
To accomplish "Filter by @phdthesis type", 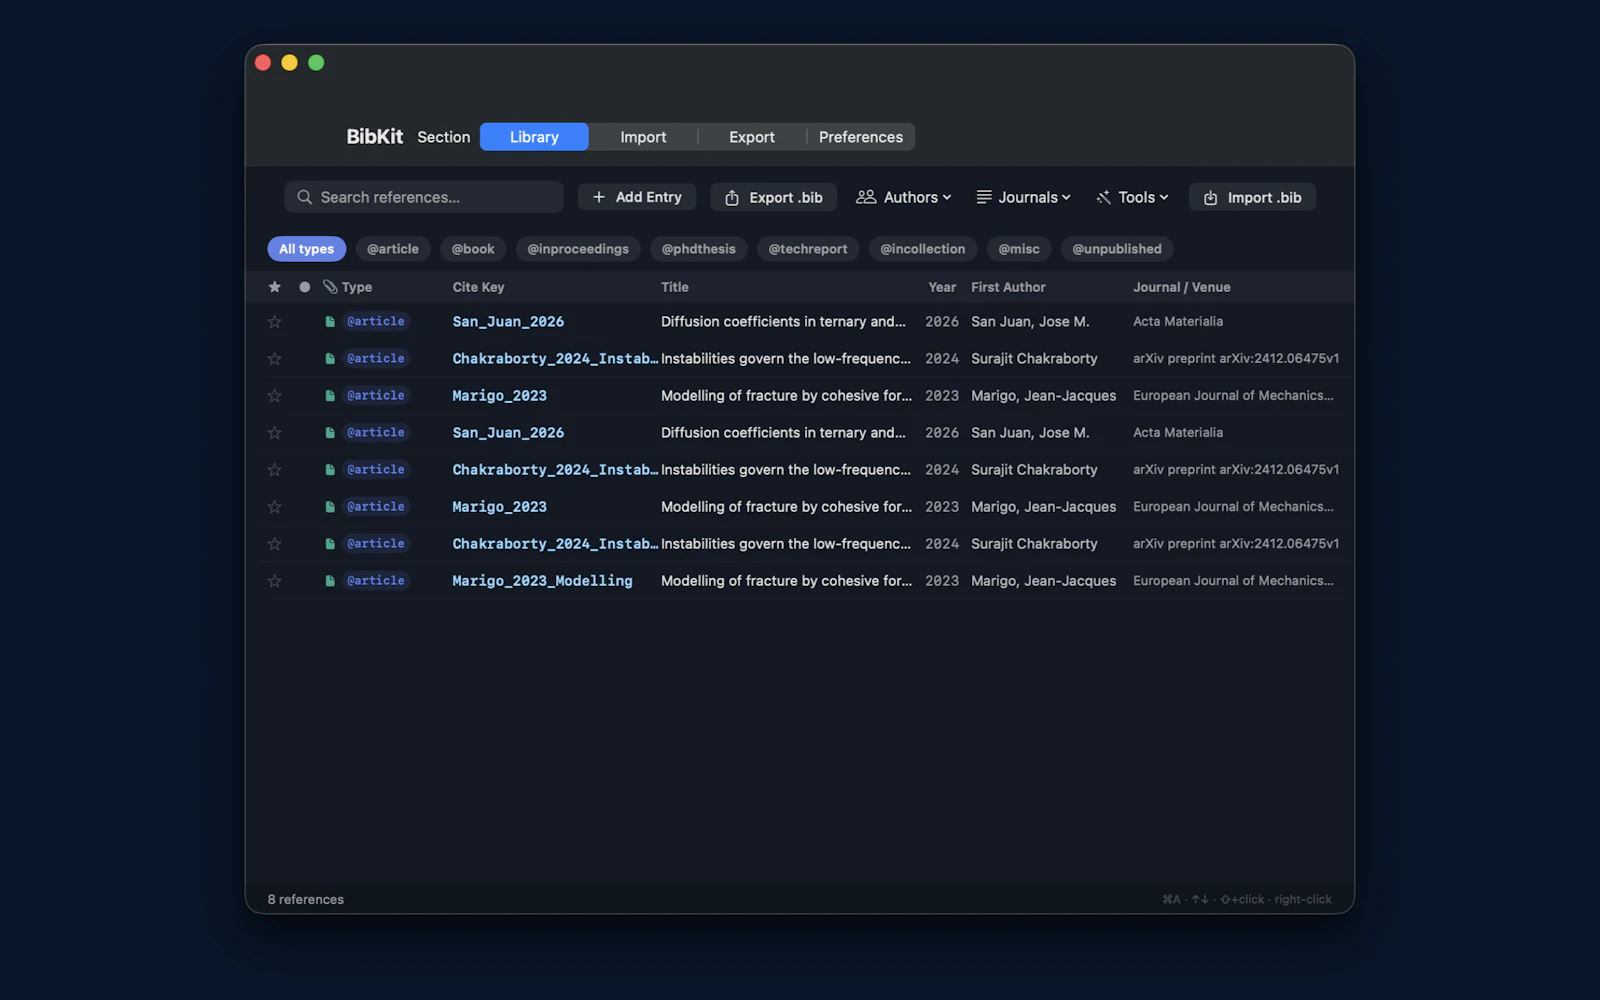I will coord(699,249).
